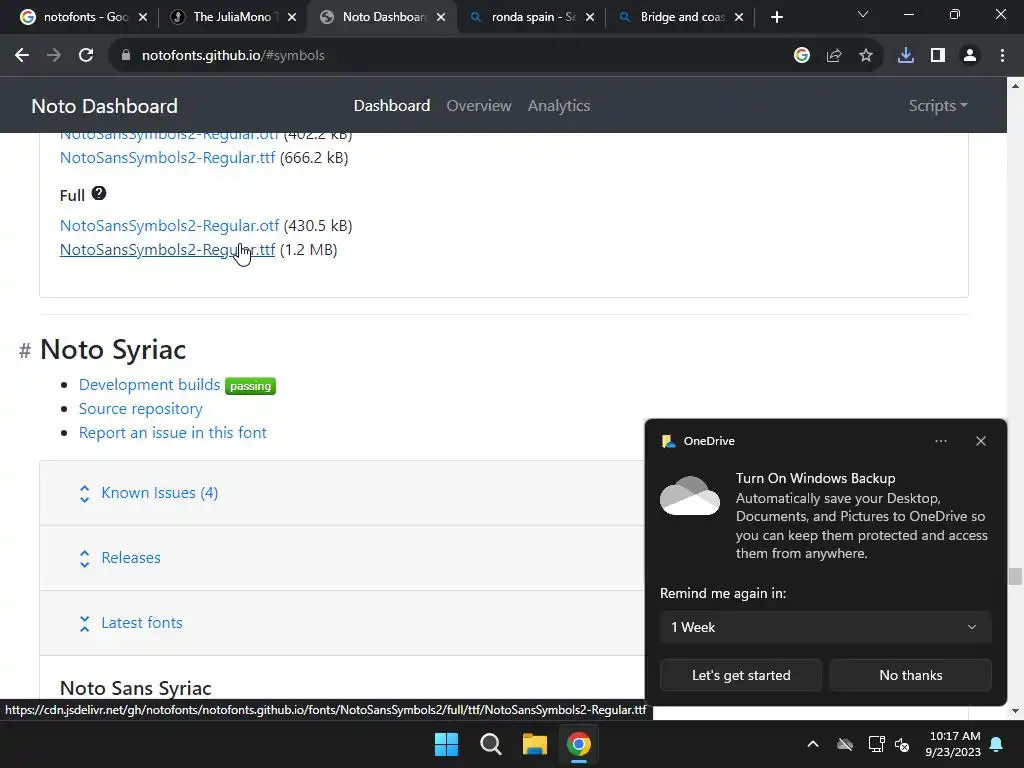Collapse the Latest fonts section

142,623
